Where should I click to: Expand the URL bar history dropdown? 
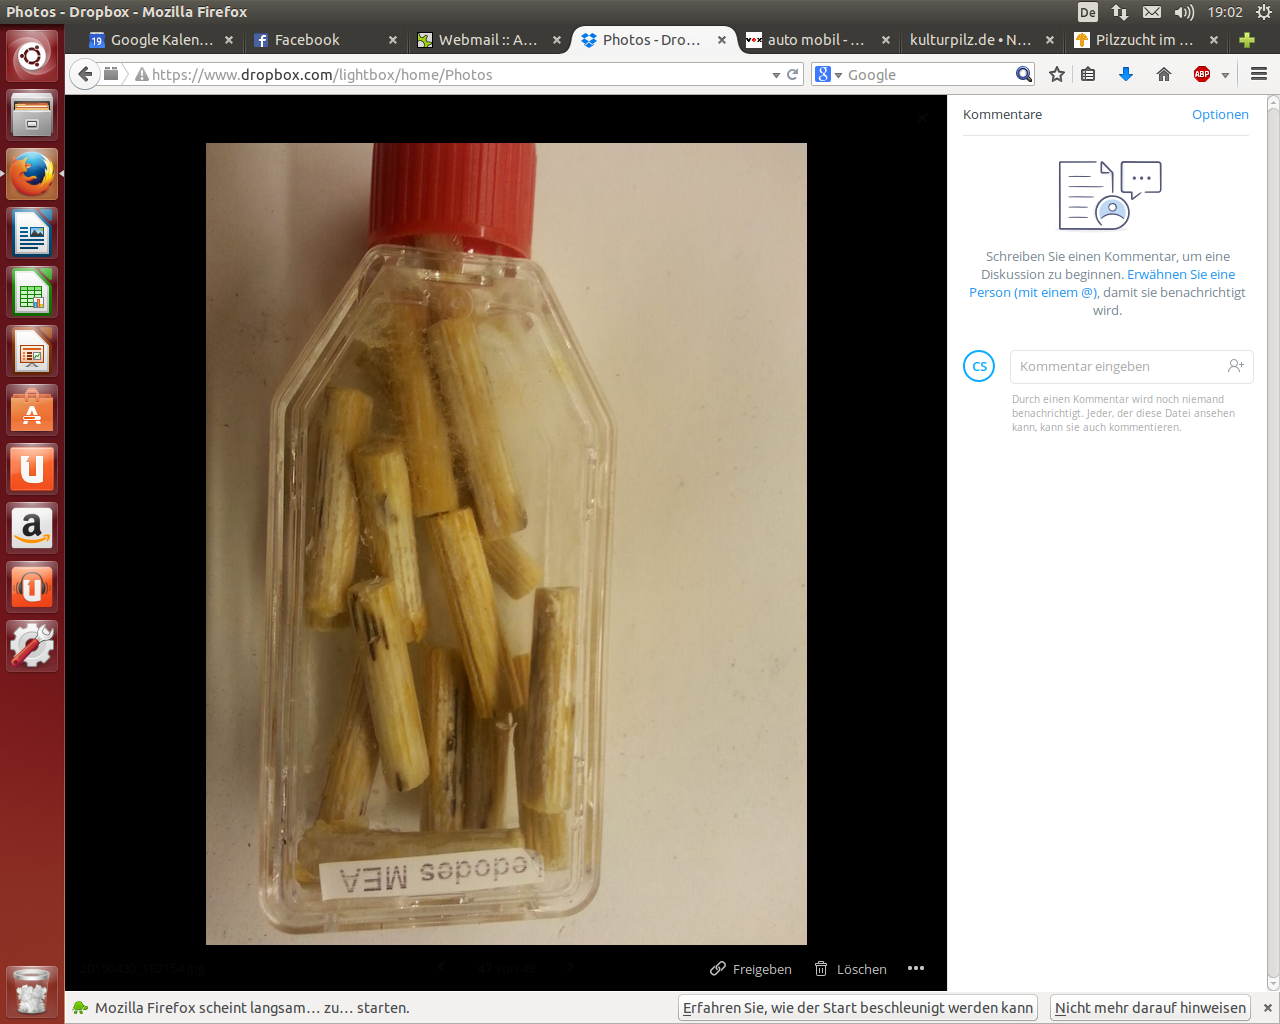(x=776, y=75)
